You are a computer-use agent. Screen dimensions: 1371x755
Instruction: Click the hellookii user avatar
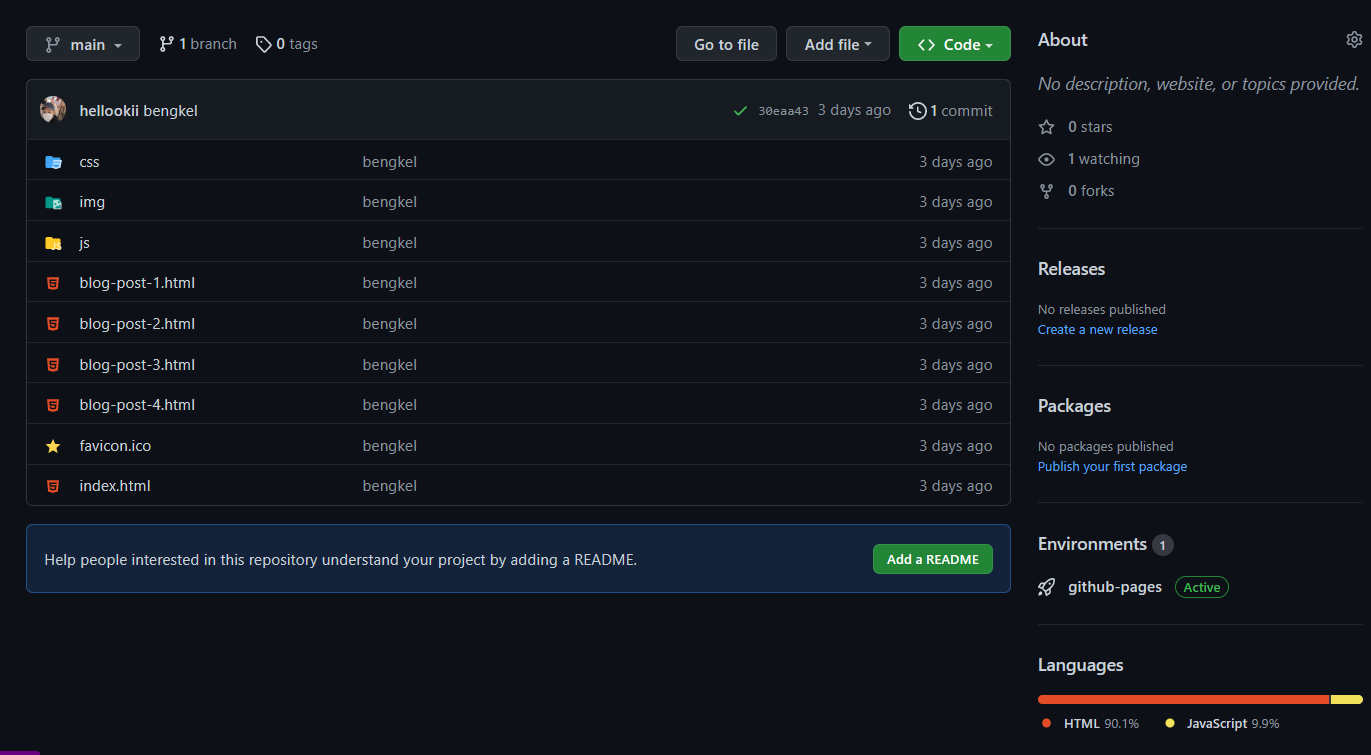(53, 110)
